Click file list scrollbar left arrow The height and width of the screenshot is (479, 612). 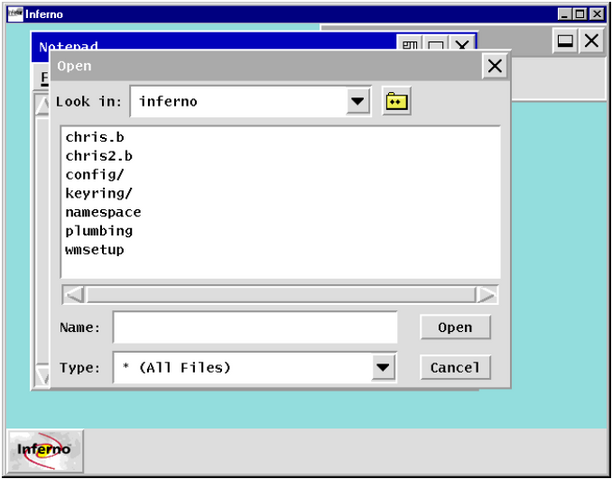(x=74, y=295)
